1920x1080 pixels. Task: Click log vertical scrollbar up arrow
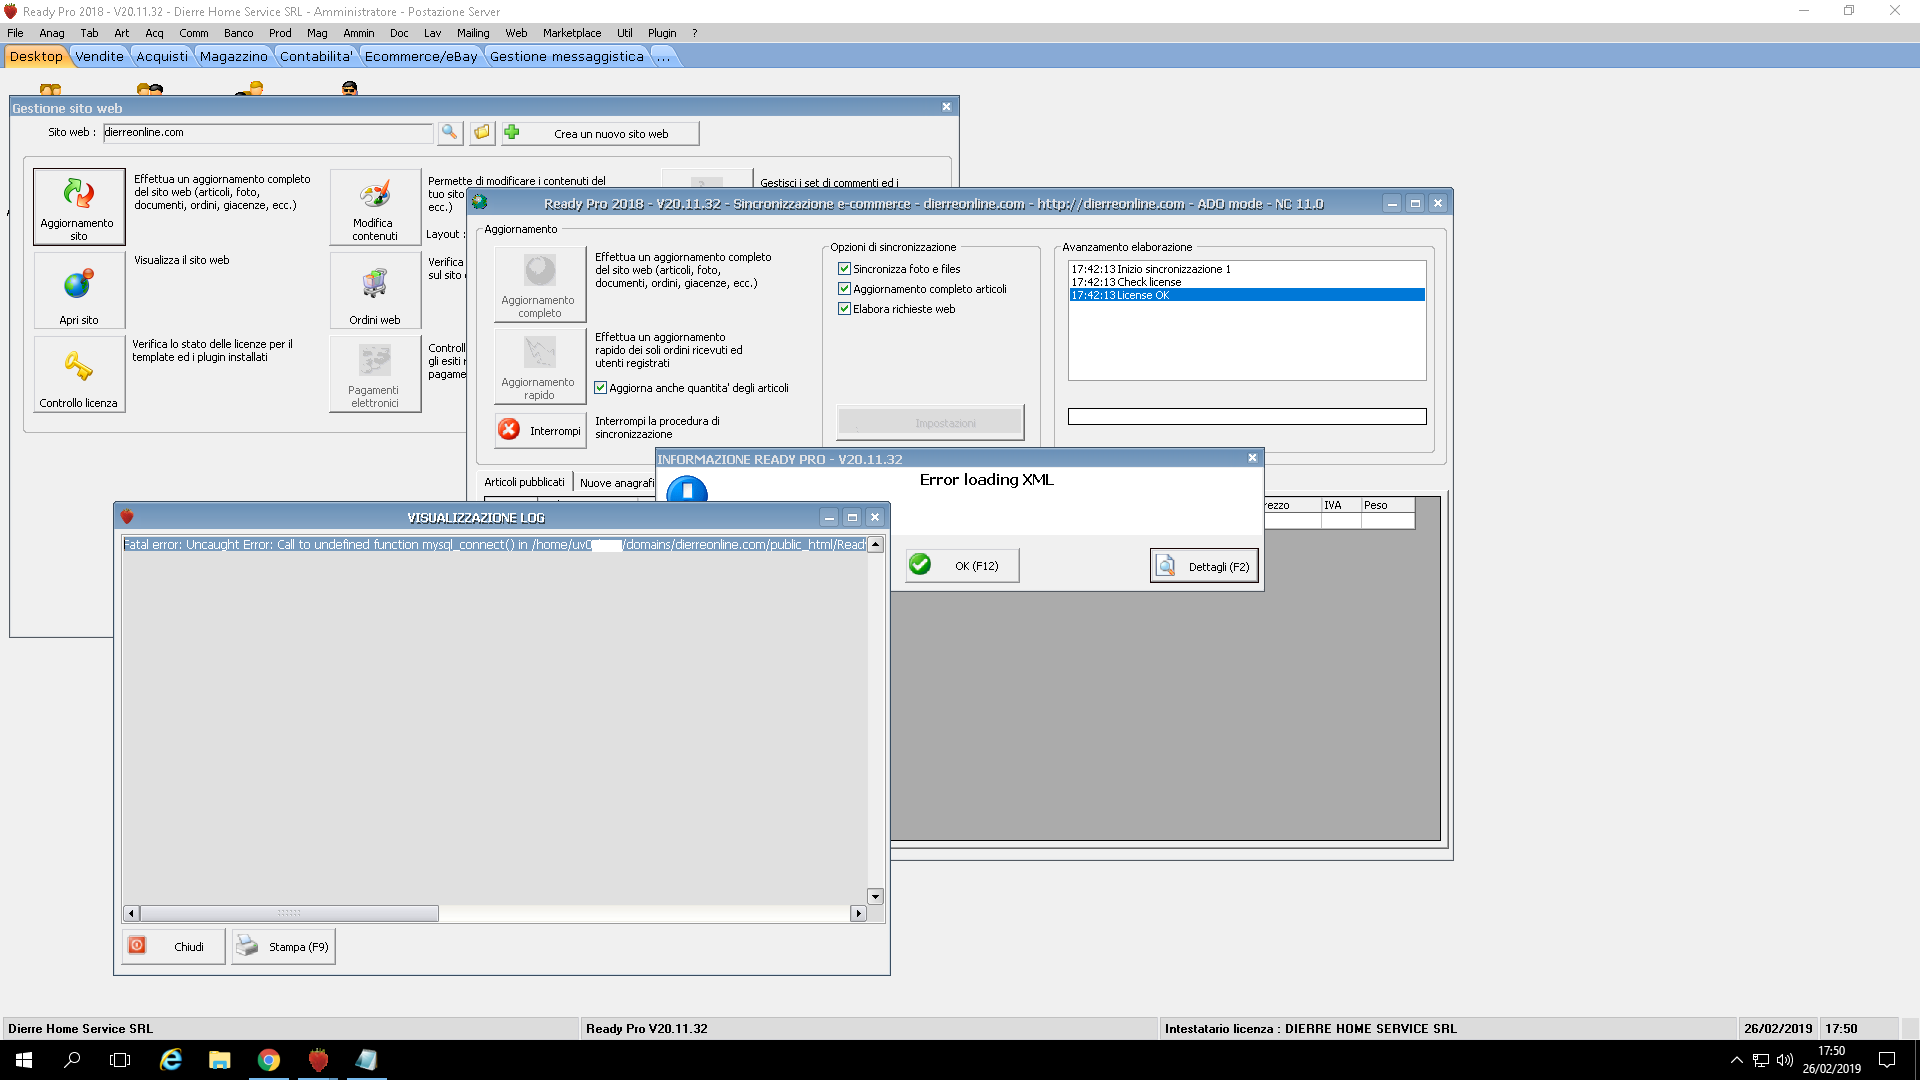click(x=875, y=545)
